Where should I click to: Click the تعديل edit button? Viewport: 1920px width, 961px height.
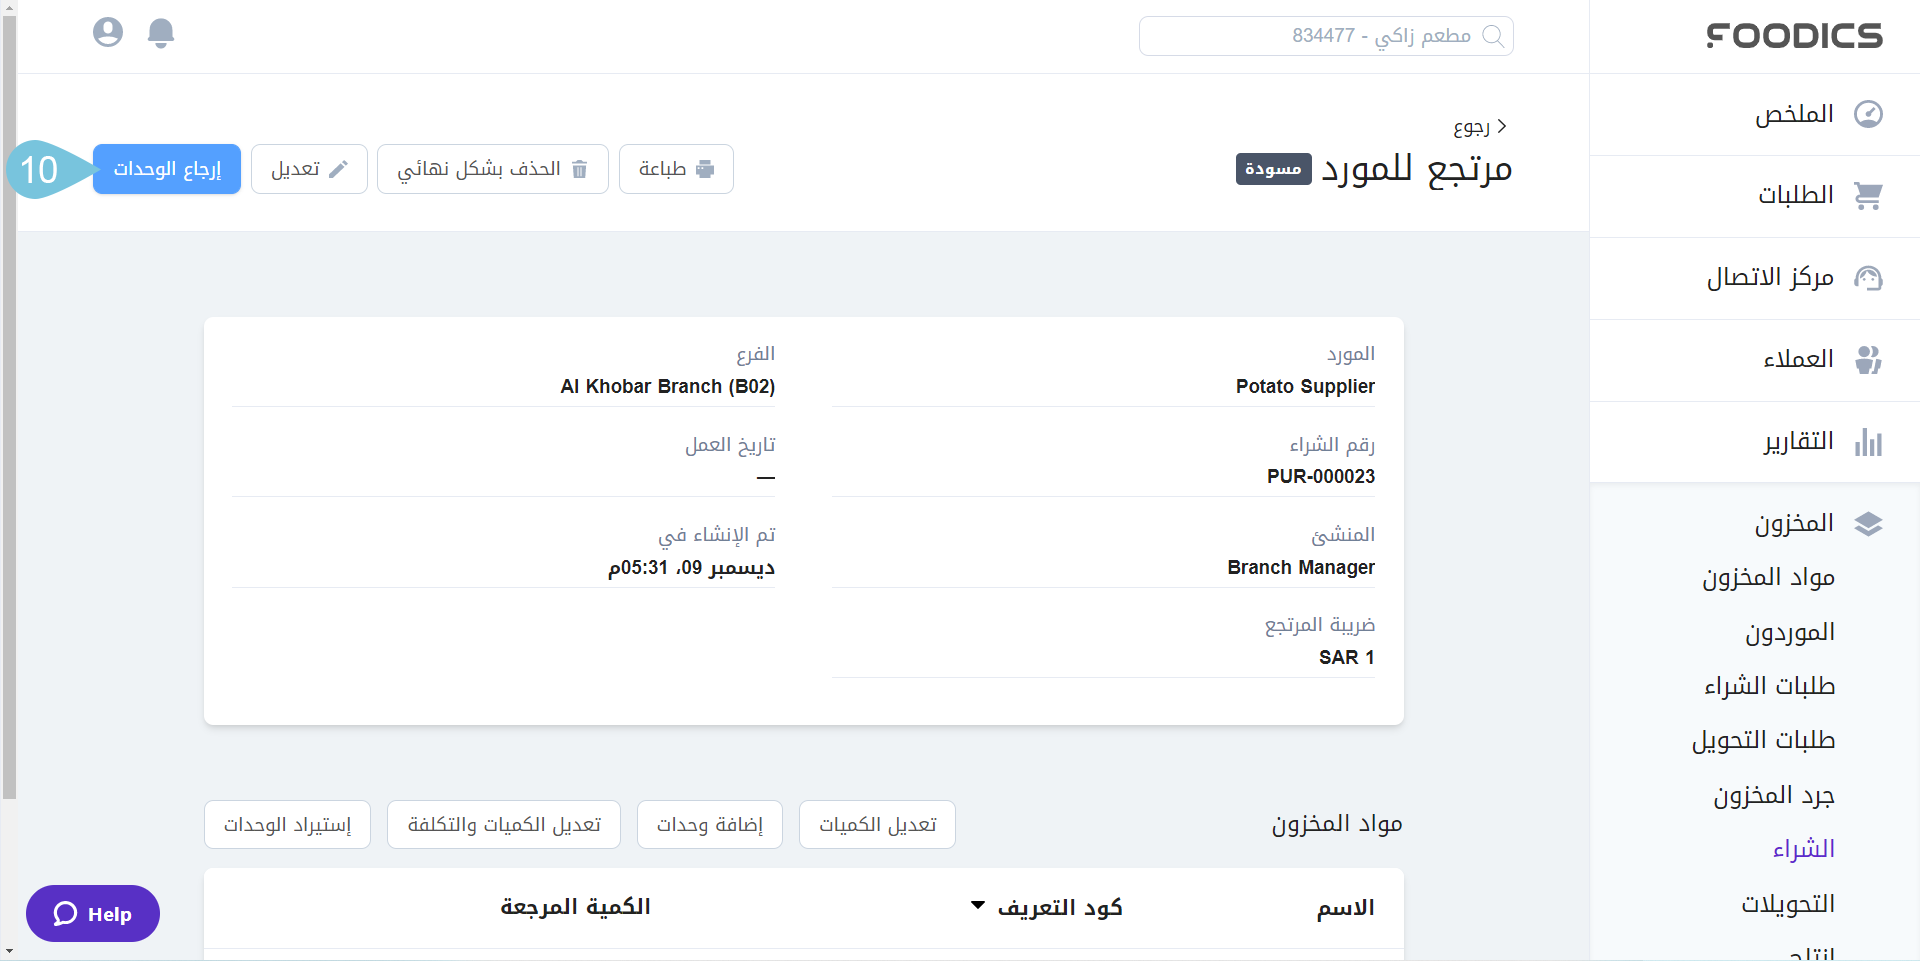(309, 169)
